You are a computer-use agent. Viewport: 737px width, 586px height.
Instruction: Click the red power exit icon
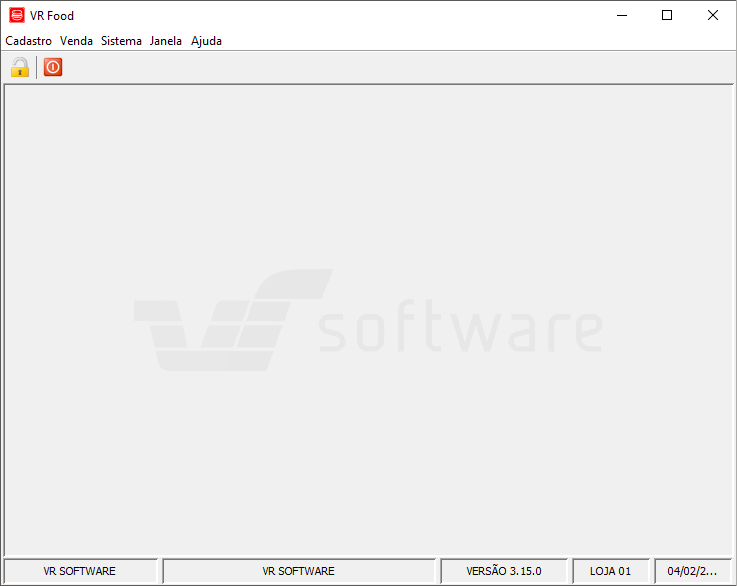click(x=53, y=67)
